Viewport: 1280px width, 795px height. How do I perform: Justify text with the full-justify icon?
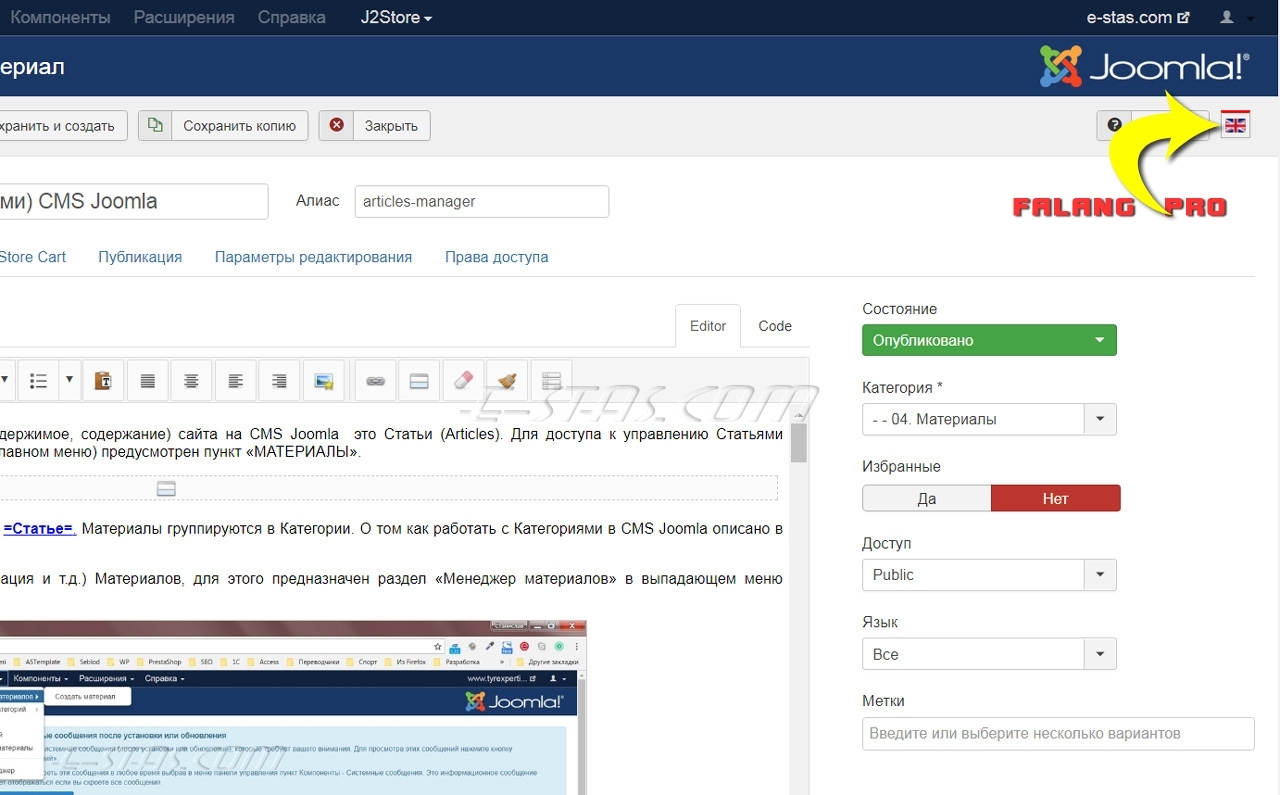(147, 381)
